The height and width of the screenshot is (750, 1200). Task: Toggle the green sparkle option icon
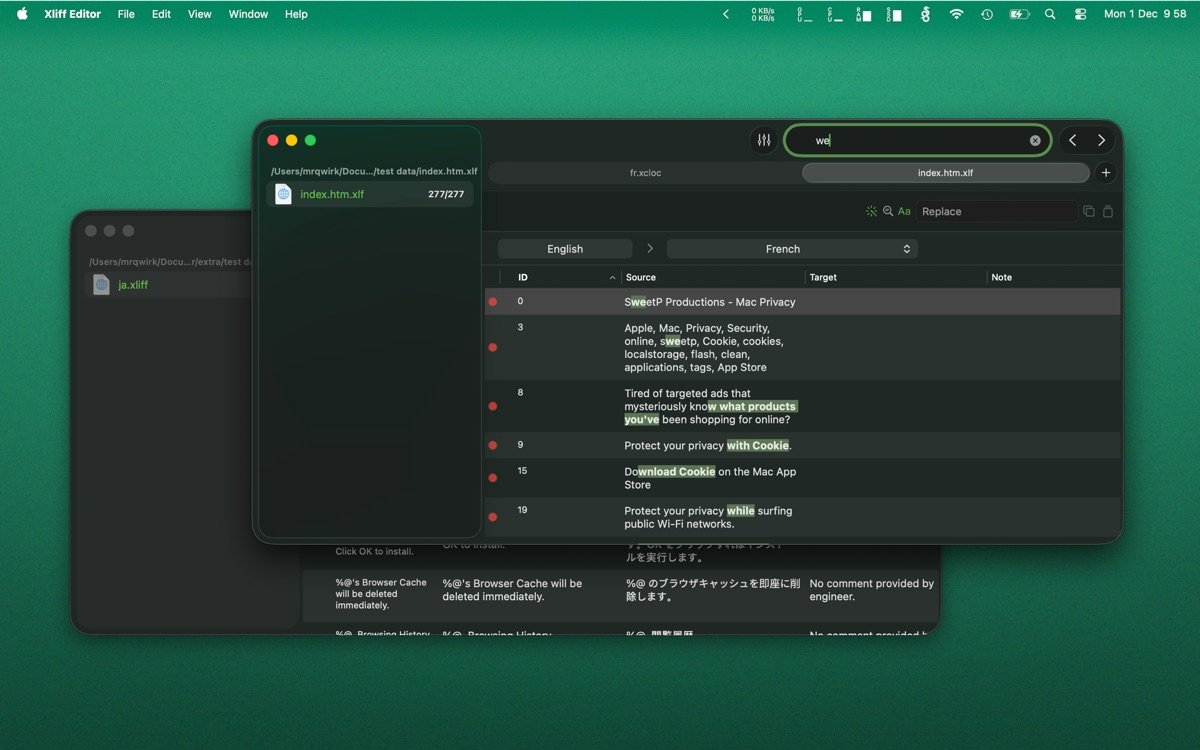(871, 212)
